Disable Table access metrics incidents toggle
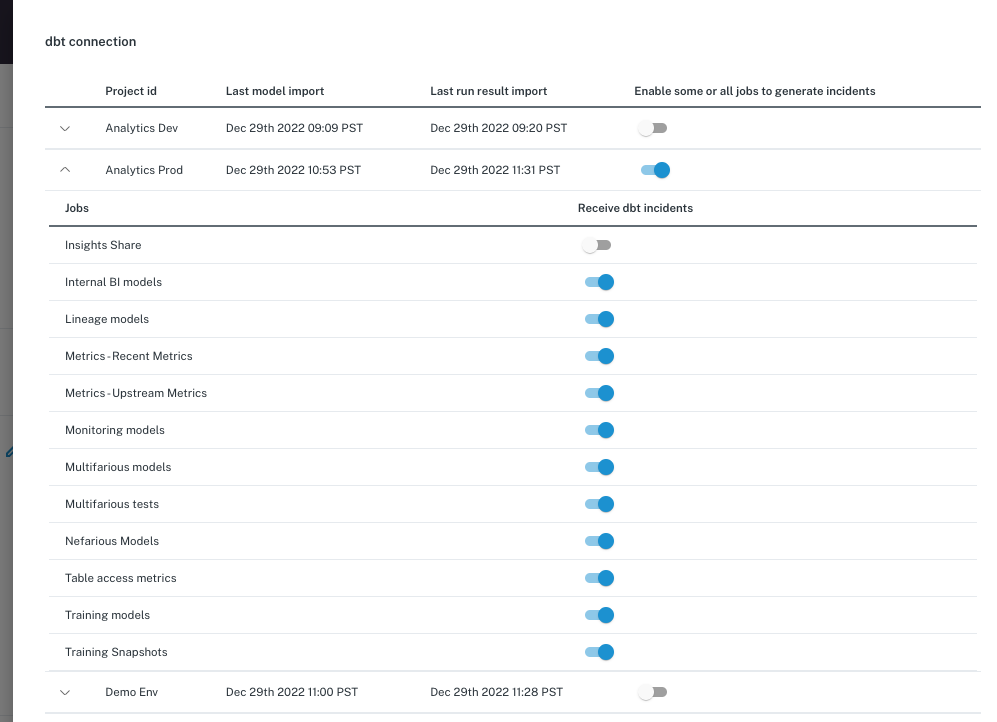The height and width of the screenshot is (722, 997). 599,578
